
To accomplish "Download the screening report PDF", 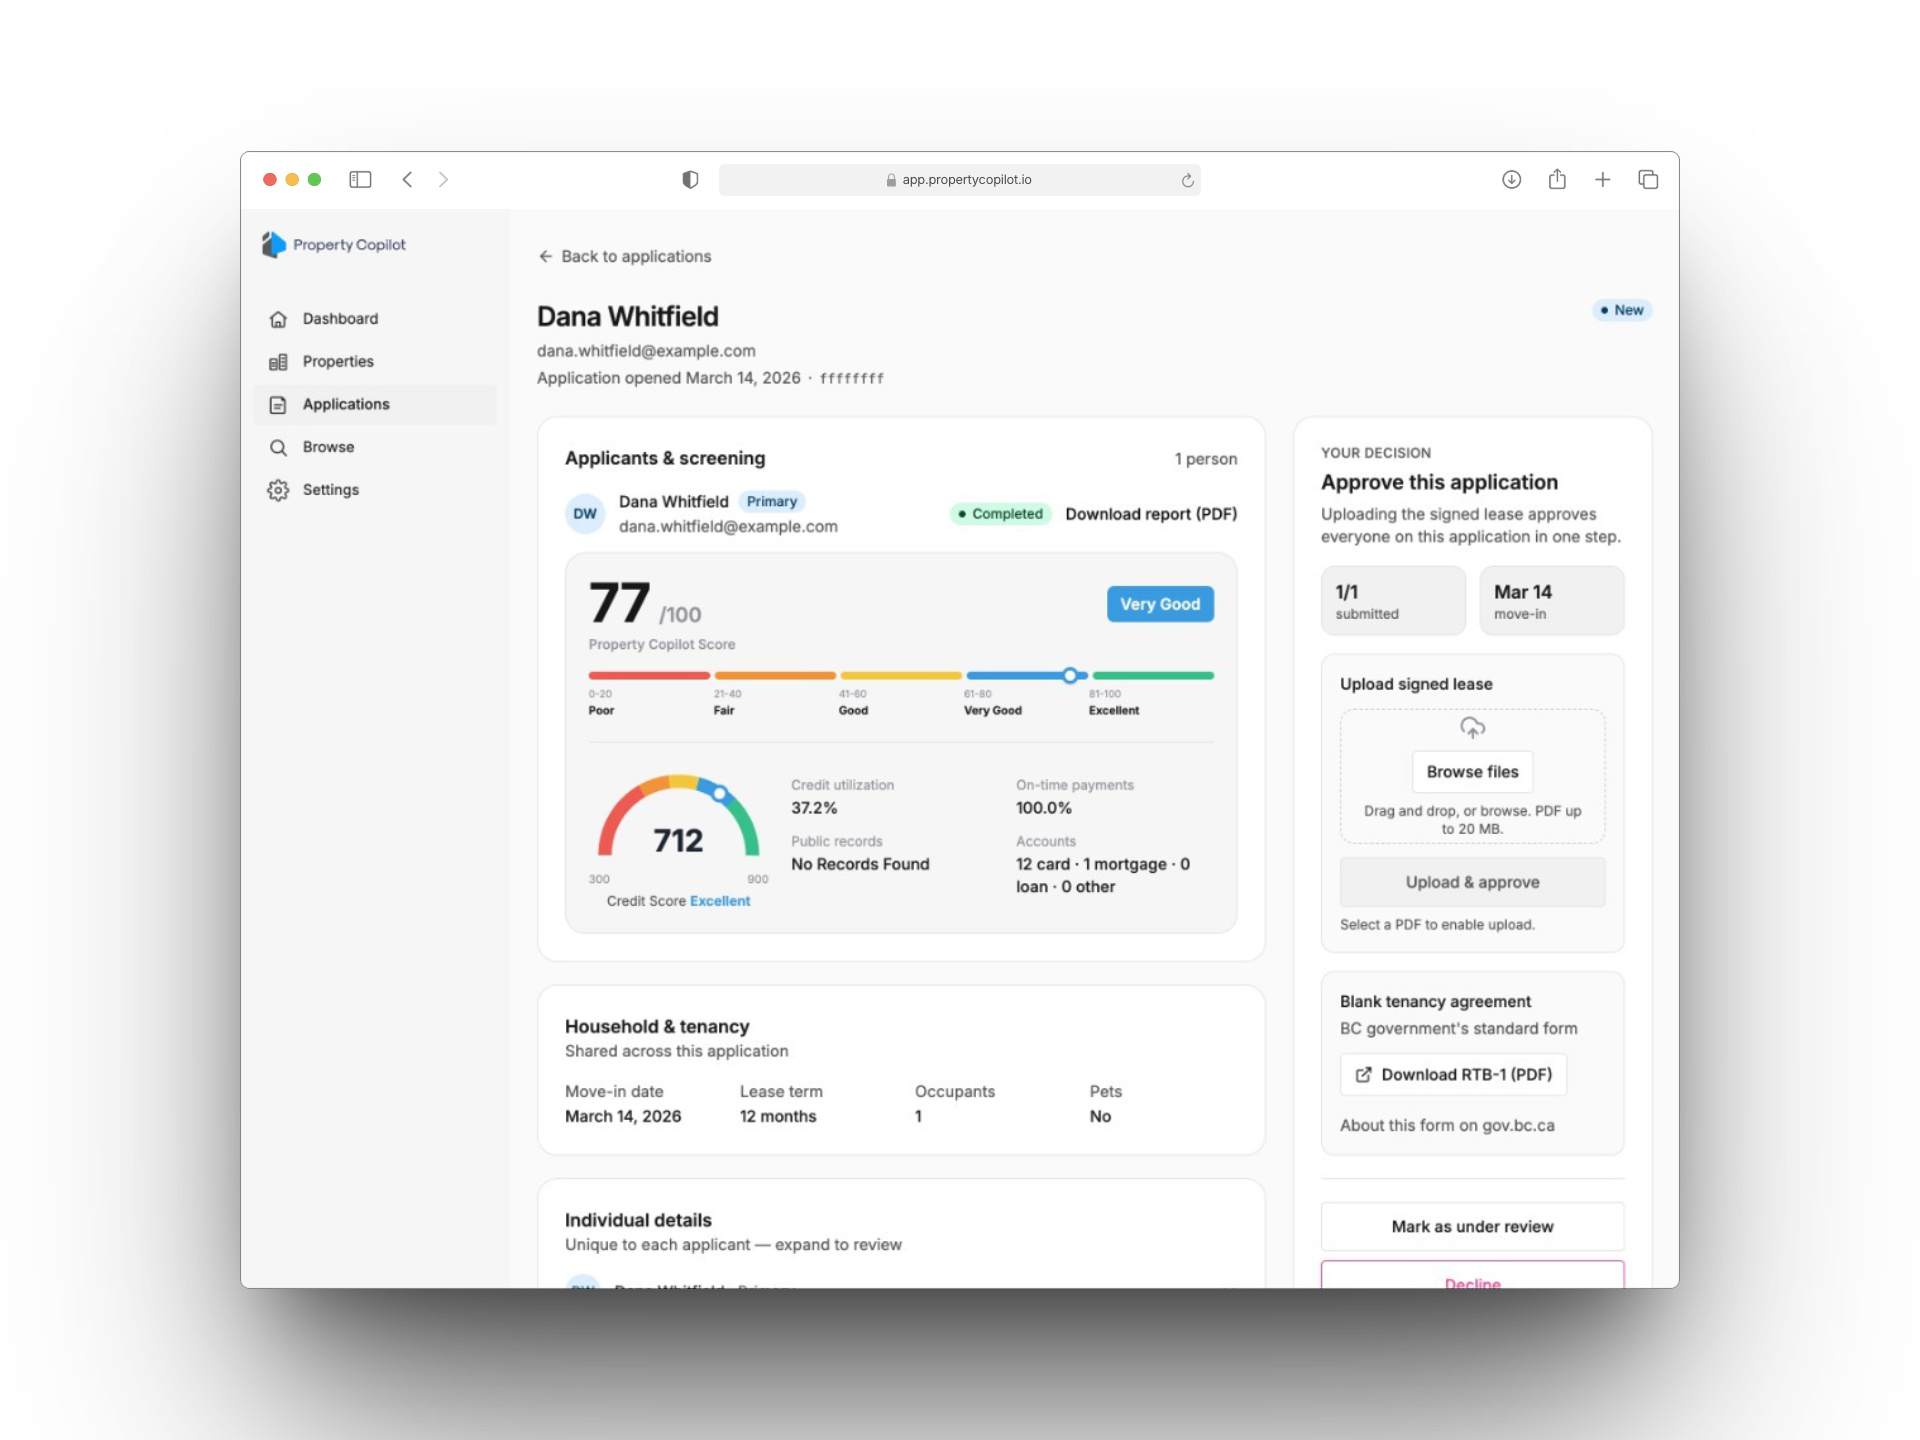I will (x=1151, y=514).
